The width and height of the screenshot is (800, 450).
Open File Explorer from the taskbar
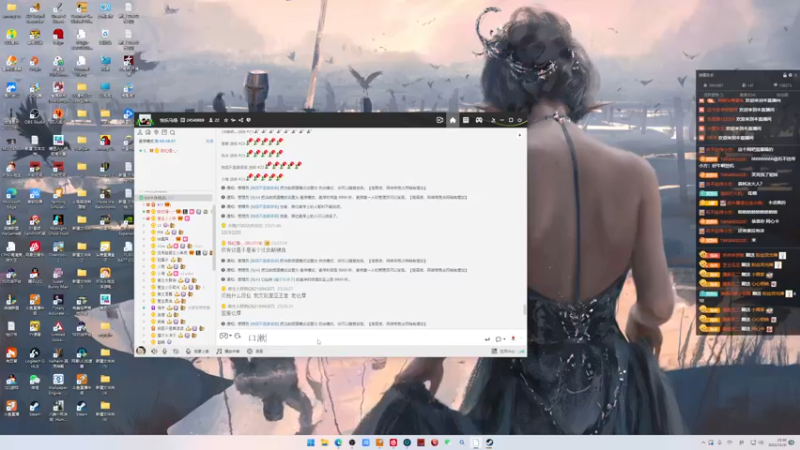coord(324,442)
